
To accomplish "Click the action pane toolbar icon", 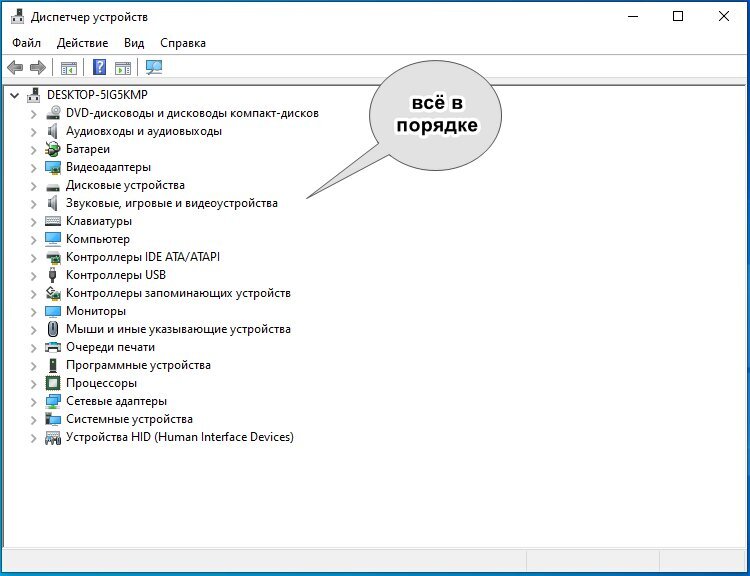I will click(123, 68).
